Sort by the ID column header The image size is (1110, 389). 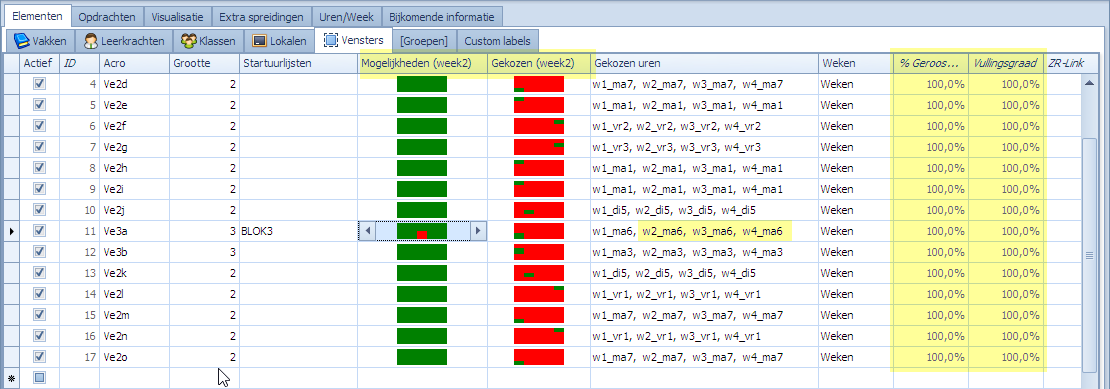(x=79, y=63)
